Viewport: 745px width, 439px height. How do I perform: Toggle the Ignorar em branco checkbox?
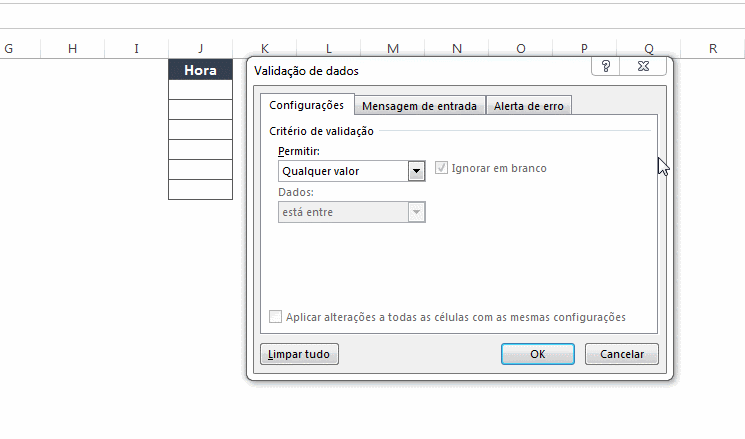click(441, 168)
